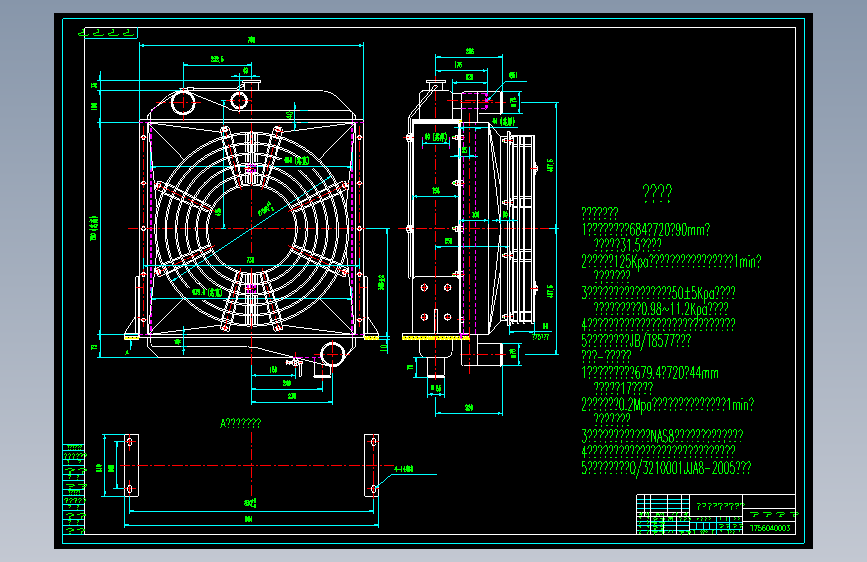867x562 pixels.
Task: Select the note containing NAS8
Action: point(662,435)
